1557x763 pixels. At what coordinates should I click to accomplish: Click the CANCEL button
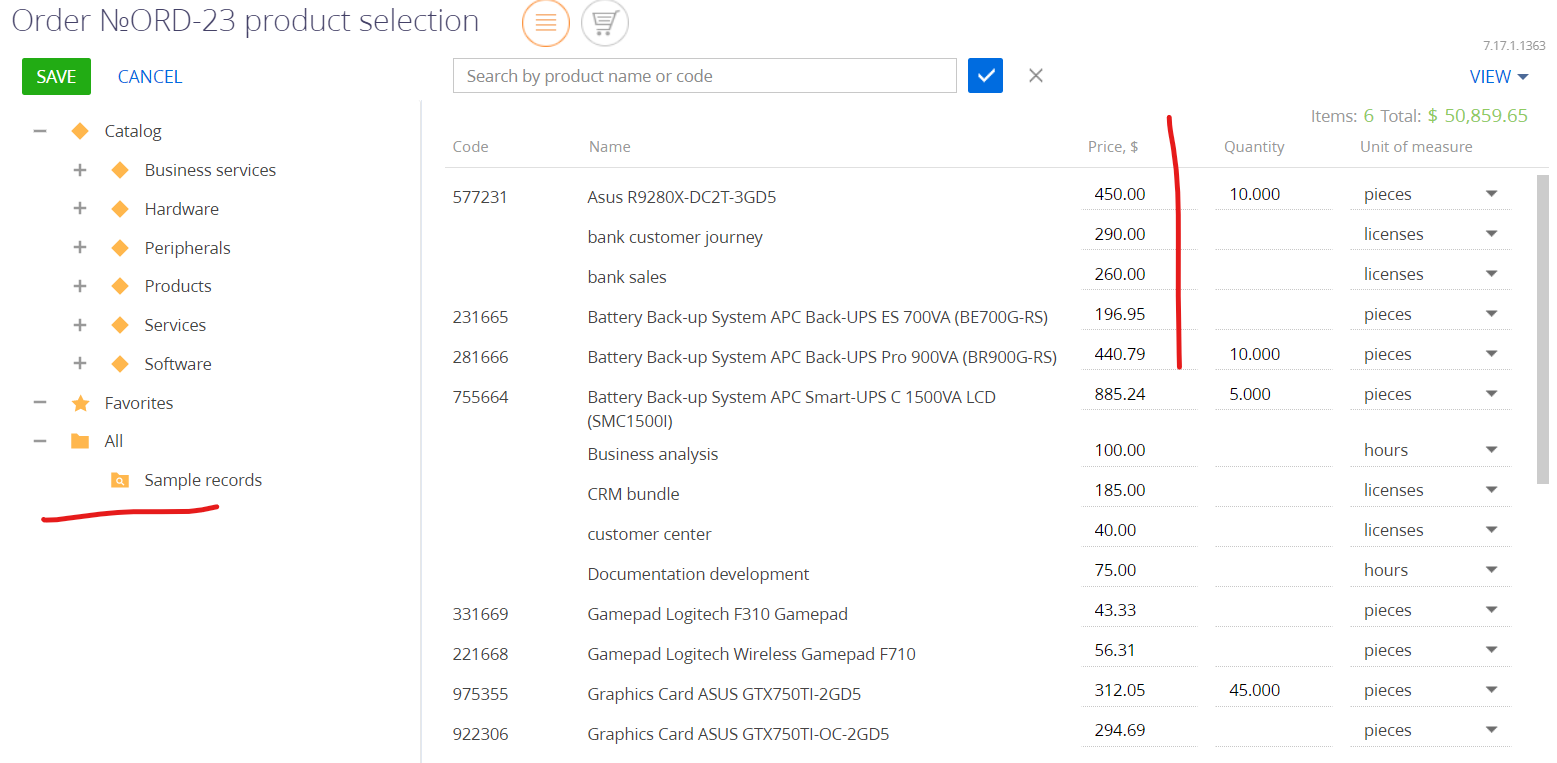coord(150,77)
